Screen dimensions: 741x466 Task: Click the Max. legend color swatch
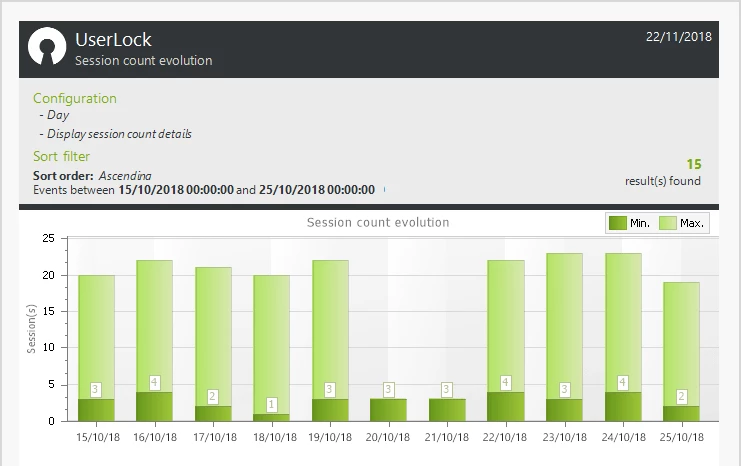point(667,223)
